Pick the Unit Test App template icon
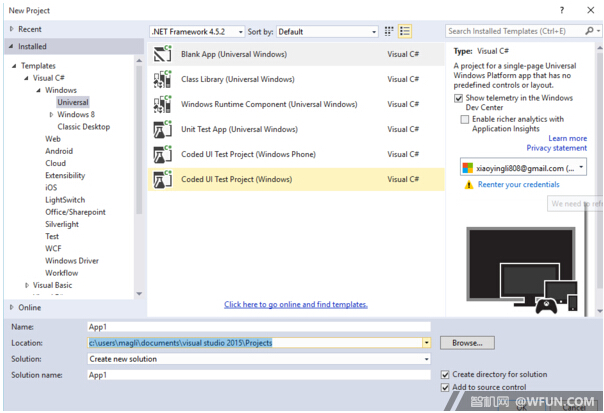This screenshot has height=413, width=604. (162, 129)
